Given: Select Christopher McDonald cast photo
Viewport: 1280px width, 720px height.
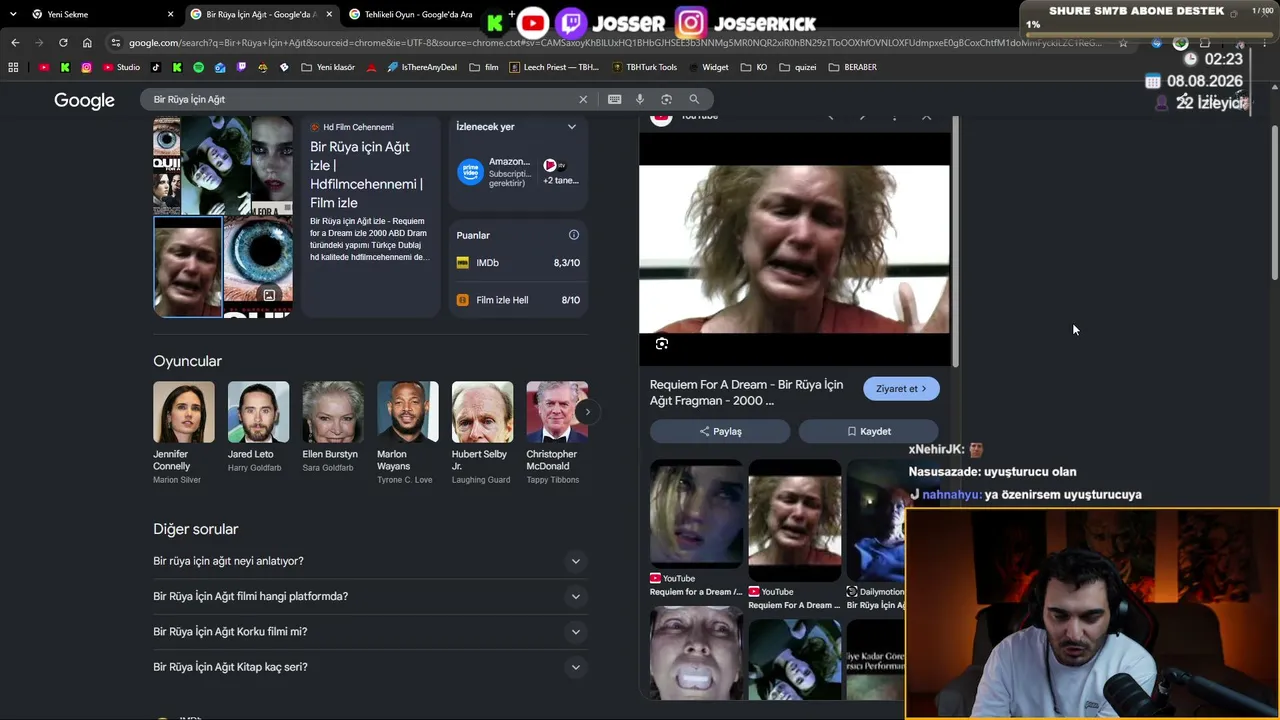Looking at the screenshot, I should [557, 412].
